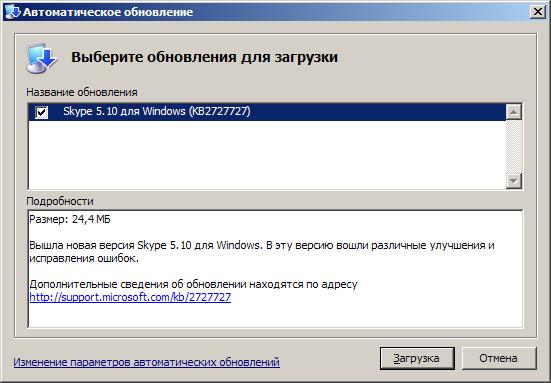Click the Название обновления label
The image size is (551, 383).
tap(82, 92)
